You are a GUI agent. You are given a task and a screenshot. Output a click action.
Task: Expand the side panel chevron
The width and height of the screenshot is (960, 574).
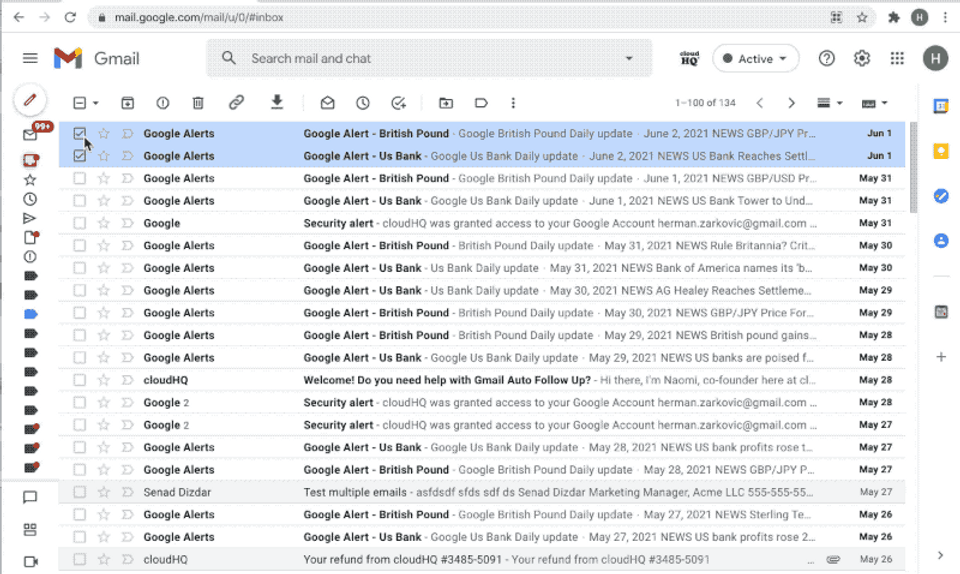[940, 555]
